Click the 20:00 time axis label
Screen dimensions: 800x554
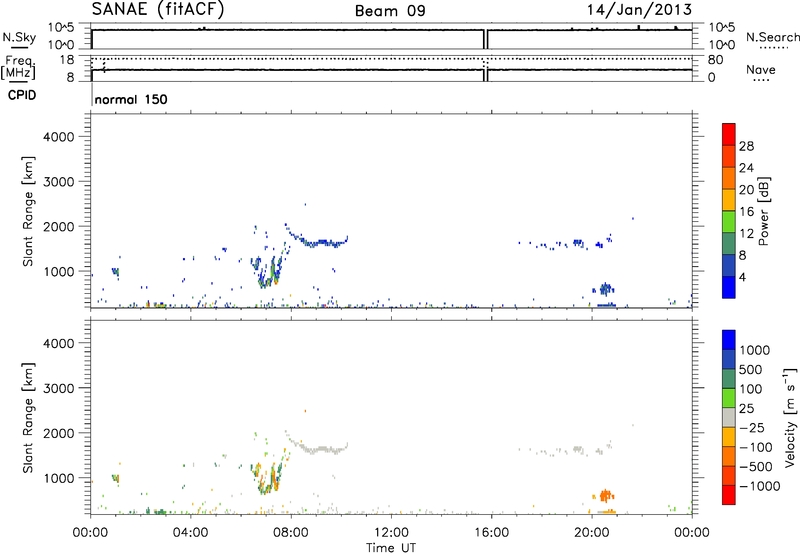(592, 533)
